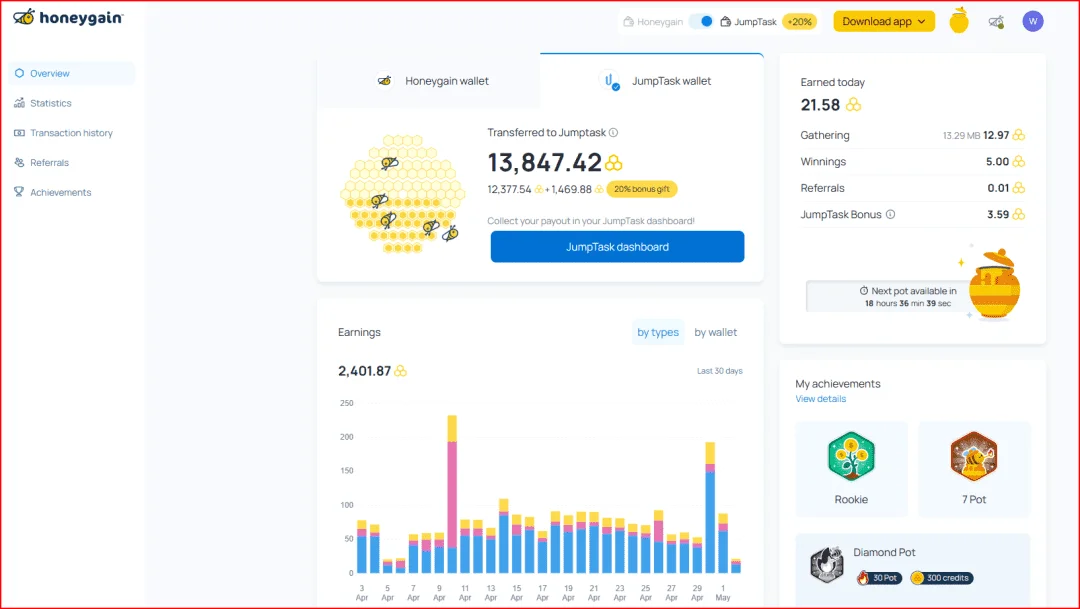Toggle the Honeygain/JumpTask payout switch

pyautogui.click(x=701, y=21)
